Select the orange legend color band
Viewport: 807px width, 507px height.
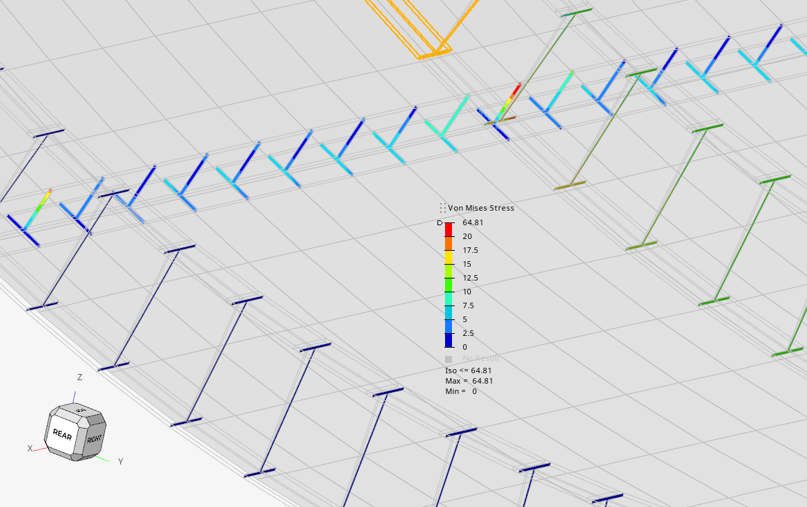click(449, 243)
